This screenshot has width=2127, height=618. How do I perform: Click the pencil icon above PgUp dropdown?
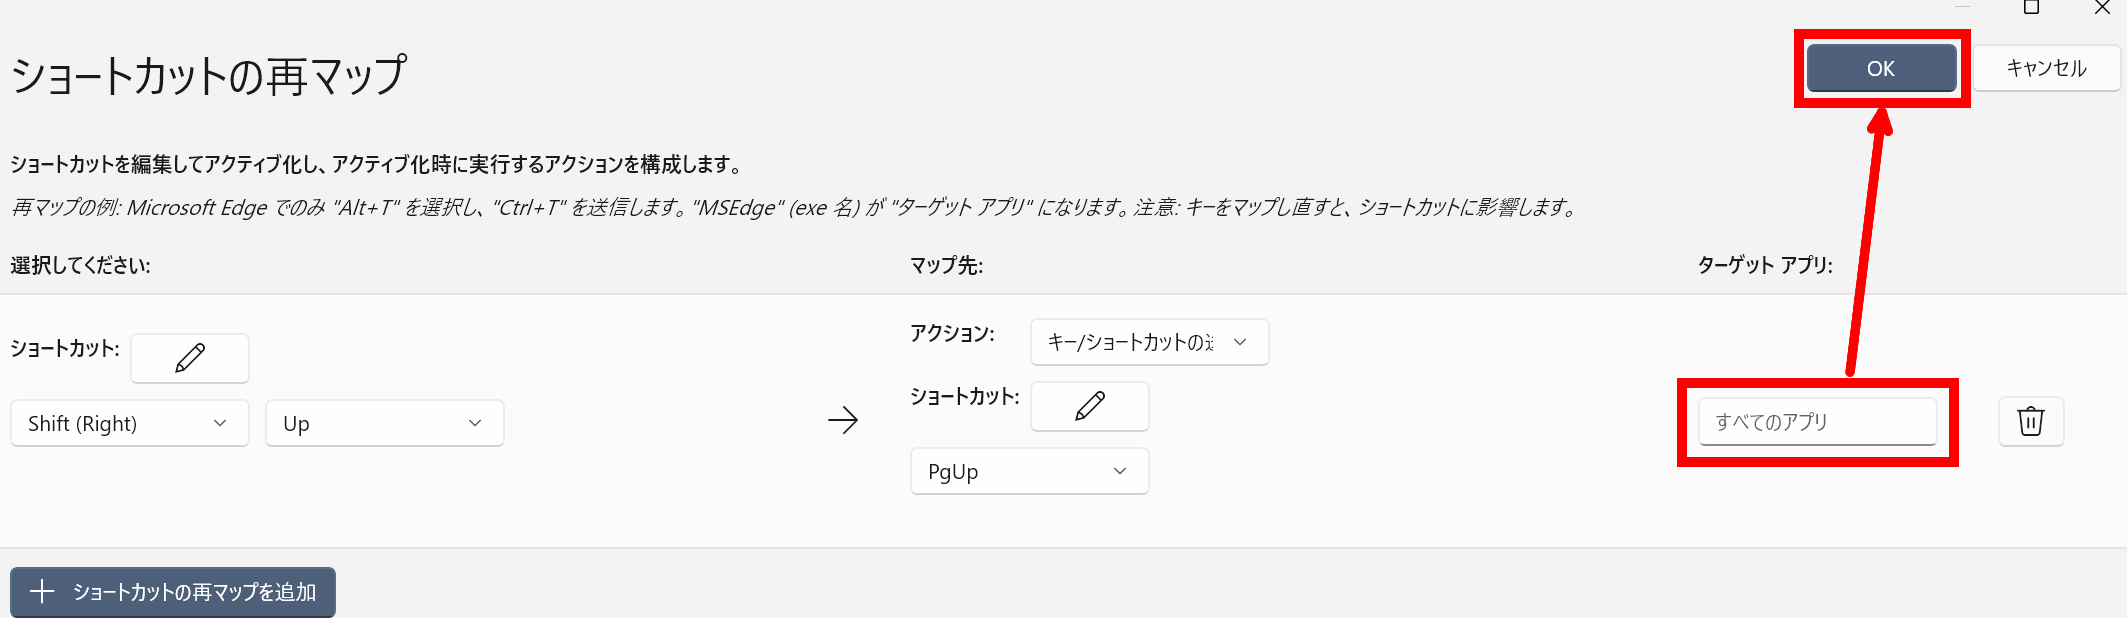[1089, 406]
